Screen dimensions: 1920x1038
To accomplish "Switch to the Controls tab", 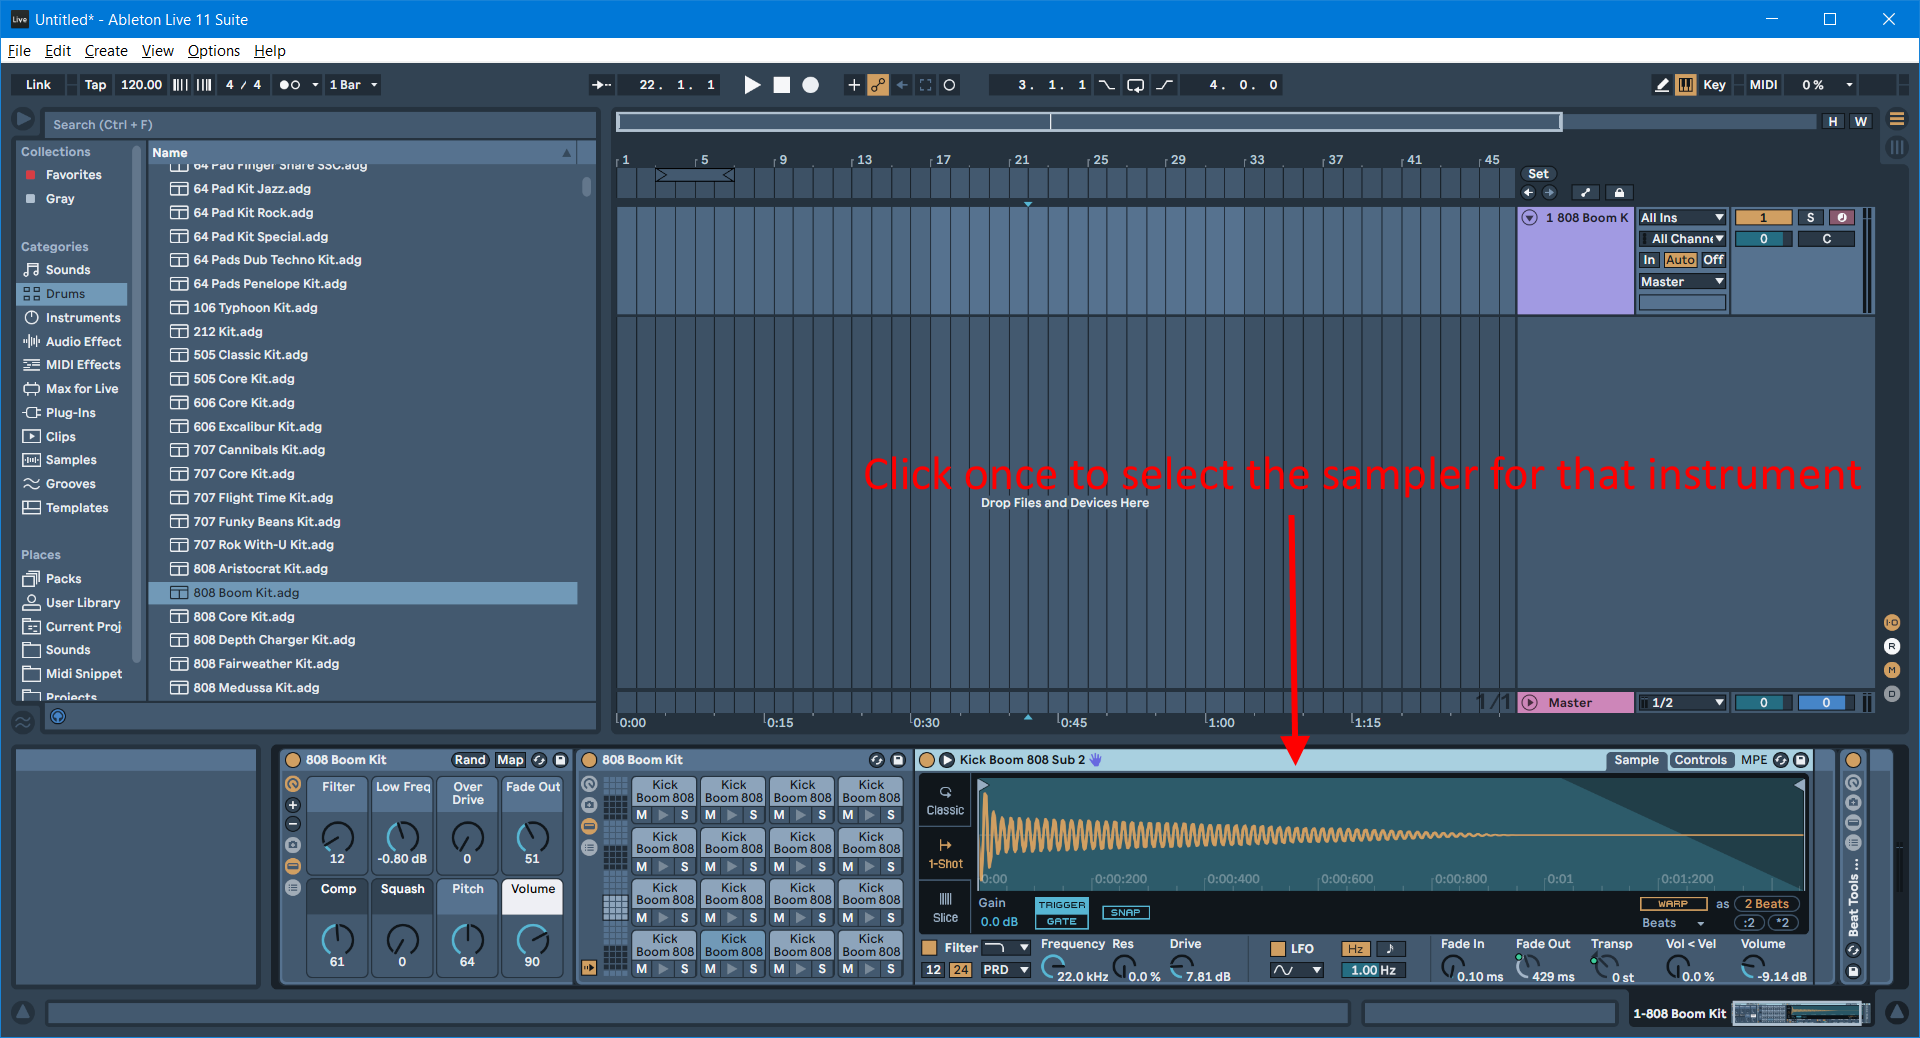I will click(1700, 760).
